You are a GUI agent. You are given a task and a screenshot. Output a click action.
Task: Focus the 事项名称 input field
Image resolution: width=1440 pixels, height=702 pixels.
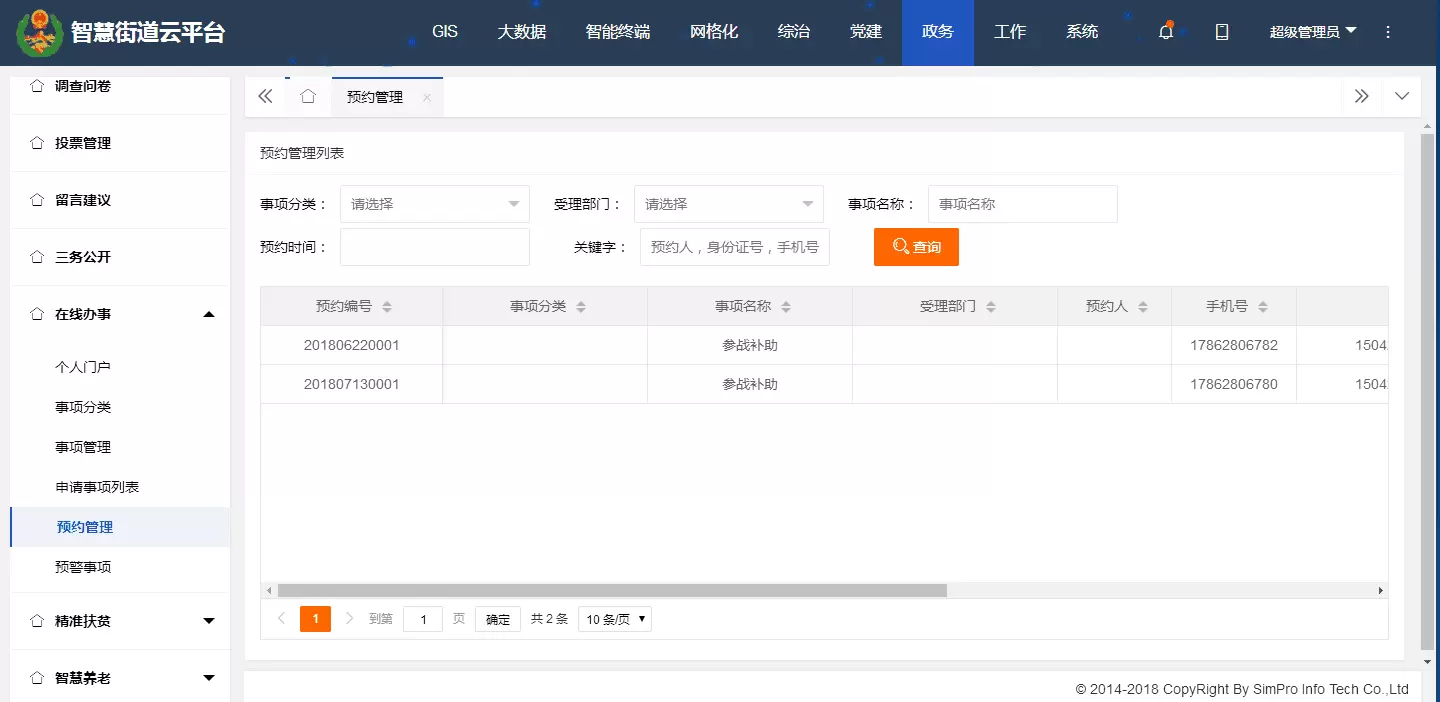[1023, 204]
